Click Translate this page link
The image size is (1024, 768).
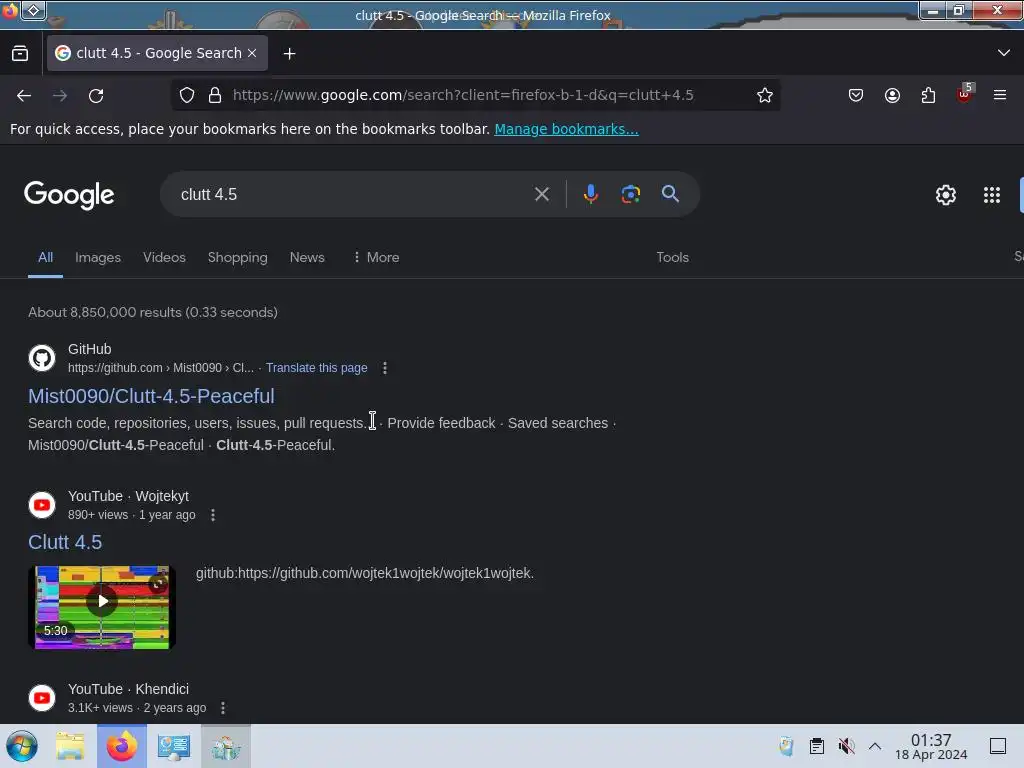(317, 368)
